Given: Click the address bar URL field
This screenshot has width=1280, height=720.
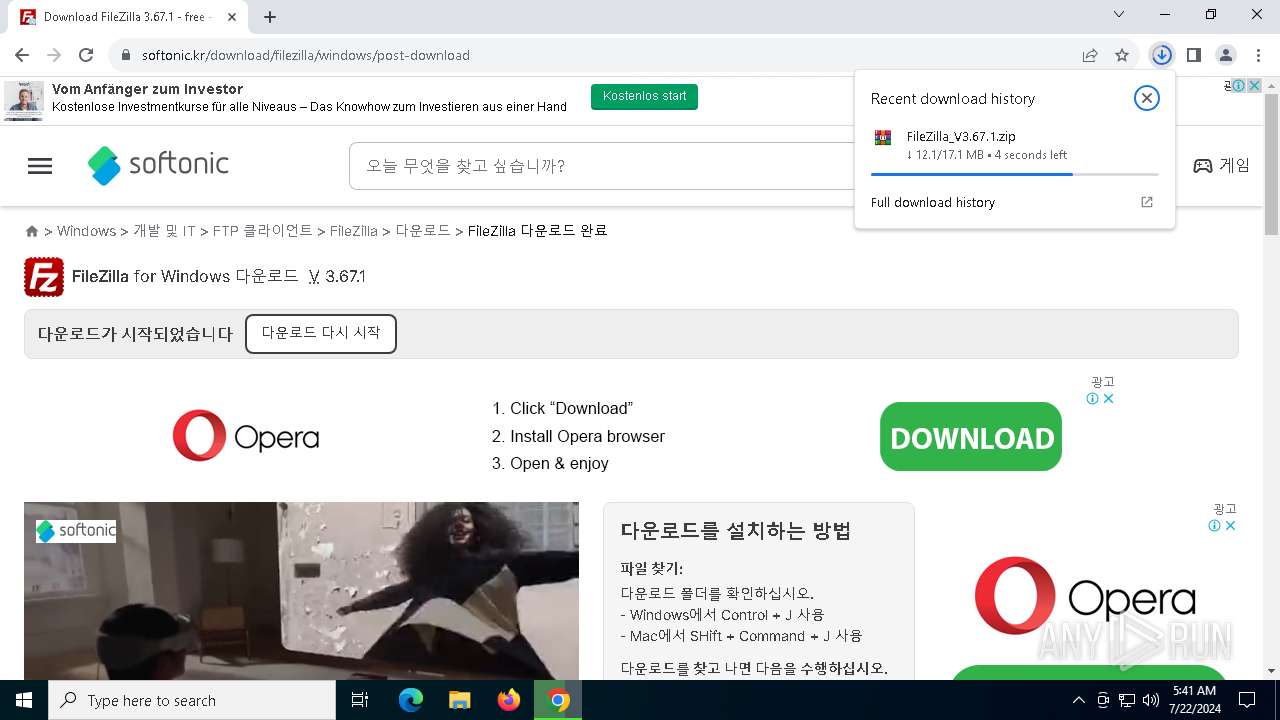Looking at the screenshot, I should (590, 55).
